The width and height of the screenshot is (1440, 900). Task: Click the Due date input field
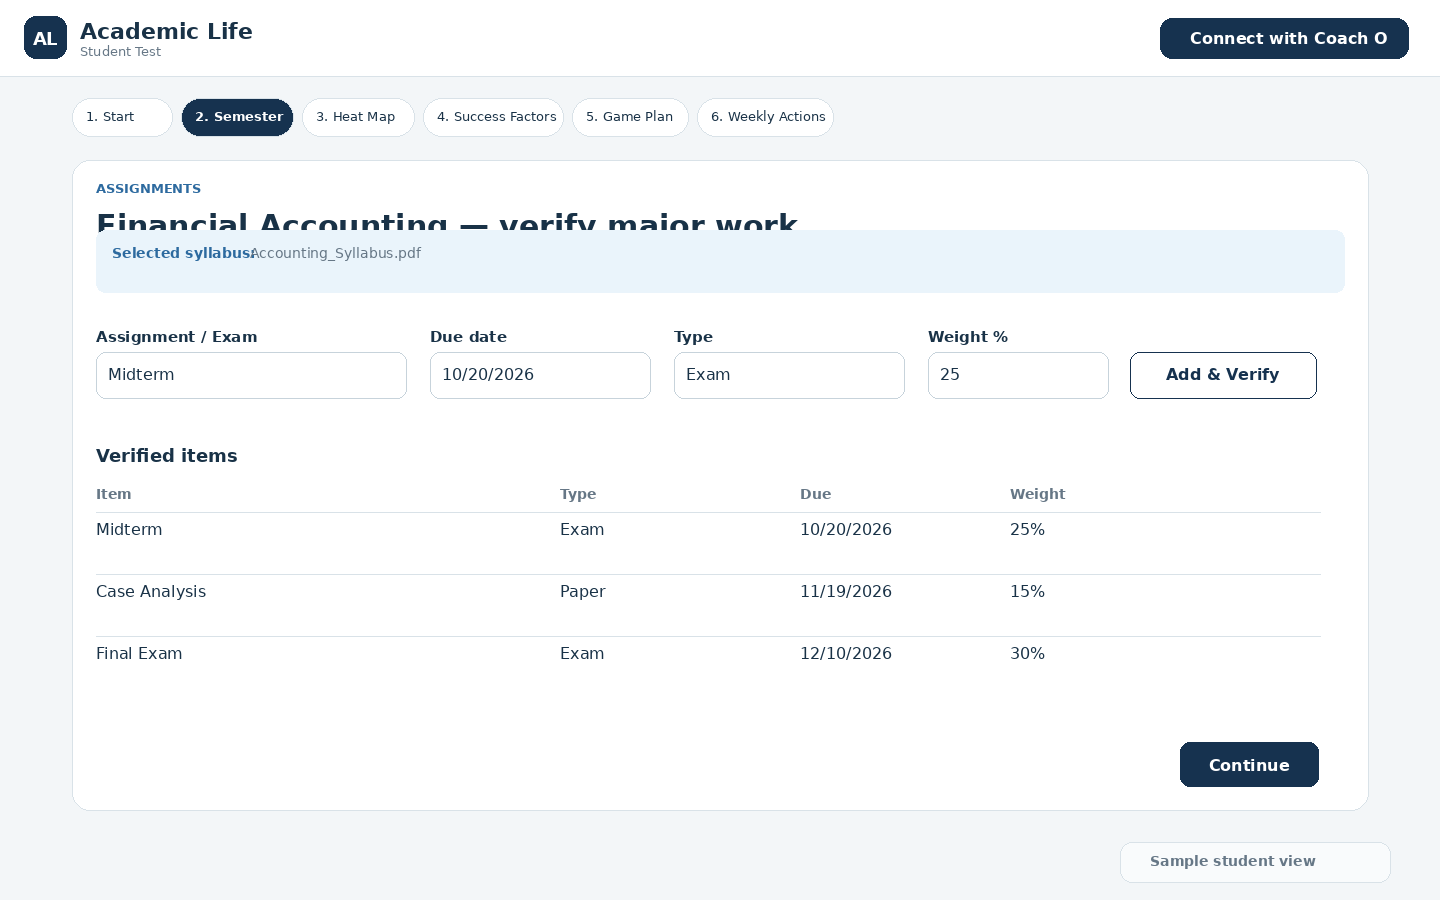[x=540, y=375]
